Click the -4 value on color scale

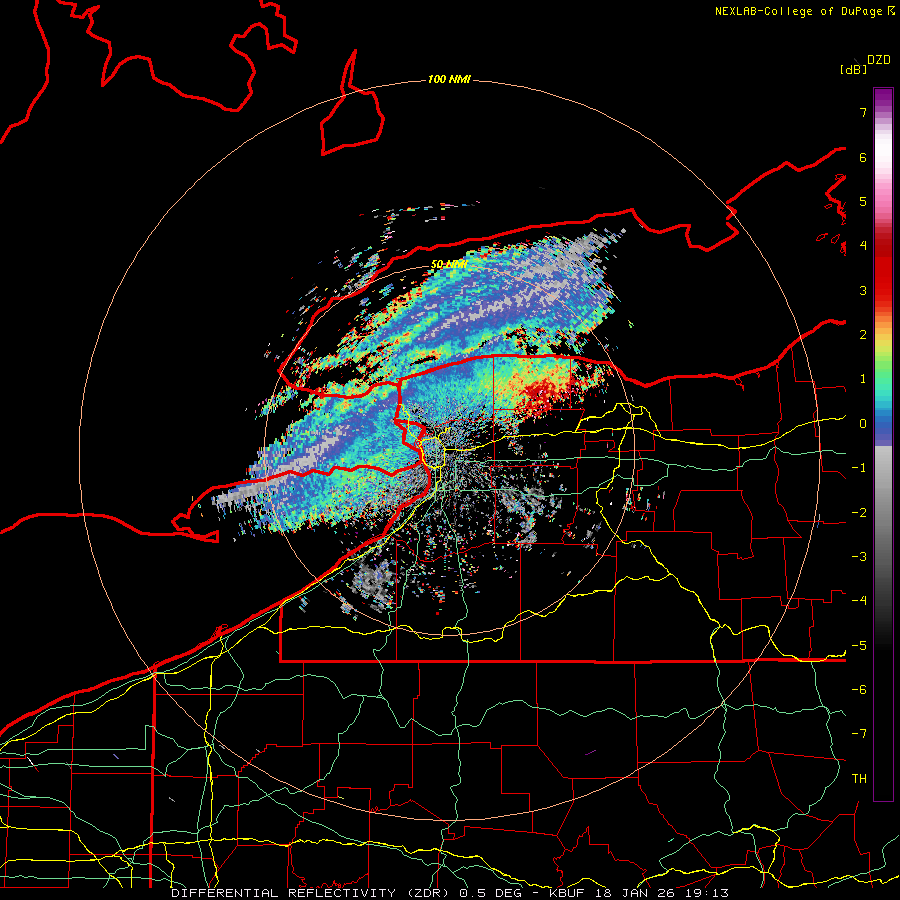tap(859, 601)
